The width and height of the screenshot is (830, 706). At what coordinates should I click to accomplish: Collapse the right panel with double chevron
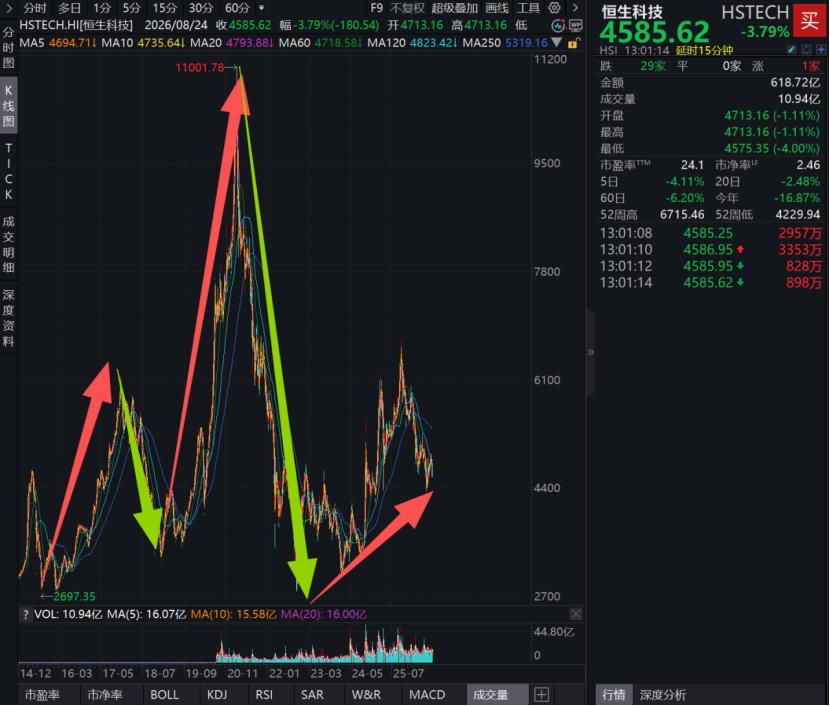[591, 352]
